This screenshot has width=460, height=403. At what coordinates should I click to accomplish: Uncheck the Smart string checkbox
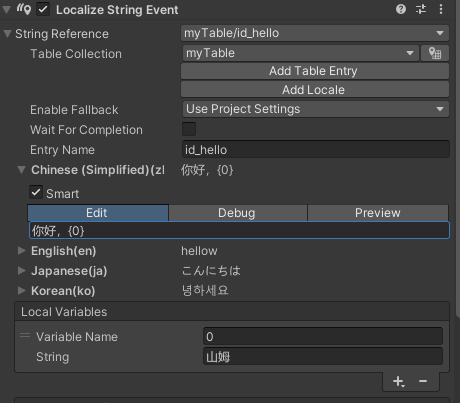point(36,192)
